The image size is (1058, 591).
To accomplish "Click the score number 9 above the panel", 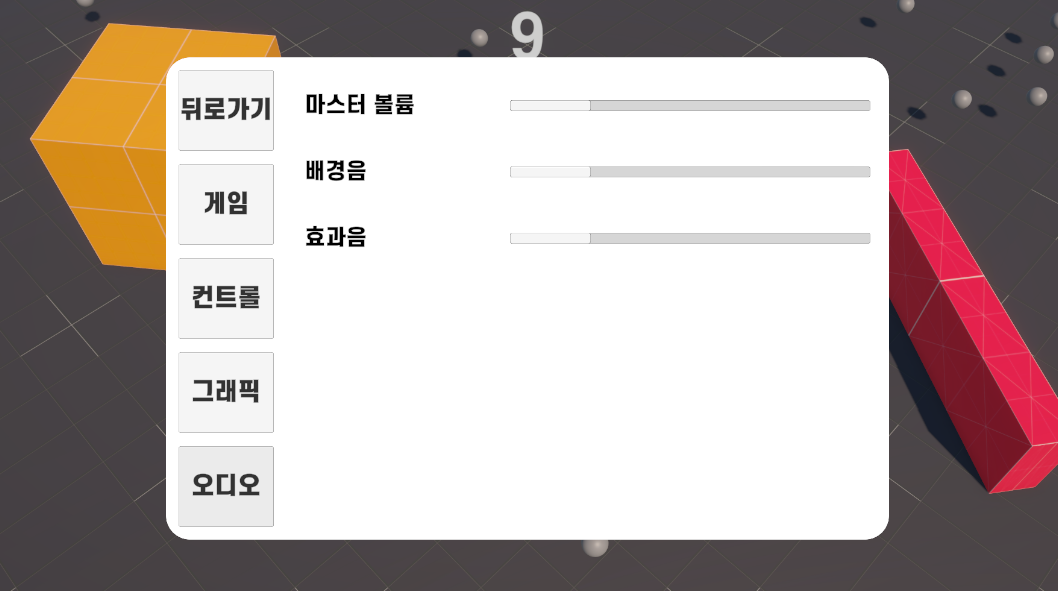I will pyautogui.click(x=527, y=34).
